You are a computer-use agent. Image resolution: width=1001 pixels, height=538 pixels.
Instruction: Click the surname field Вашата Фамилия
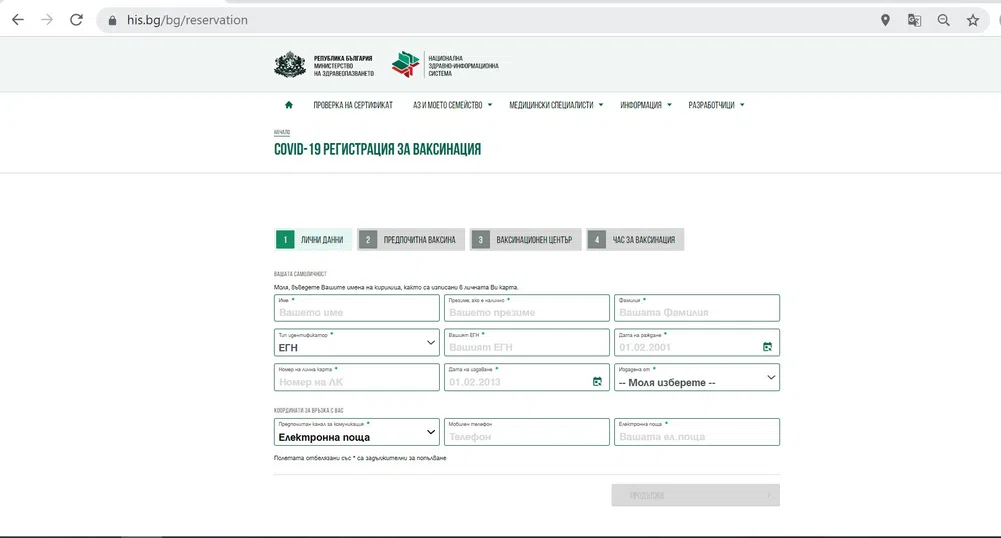pos(697,308)
